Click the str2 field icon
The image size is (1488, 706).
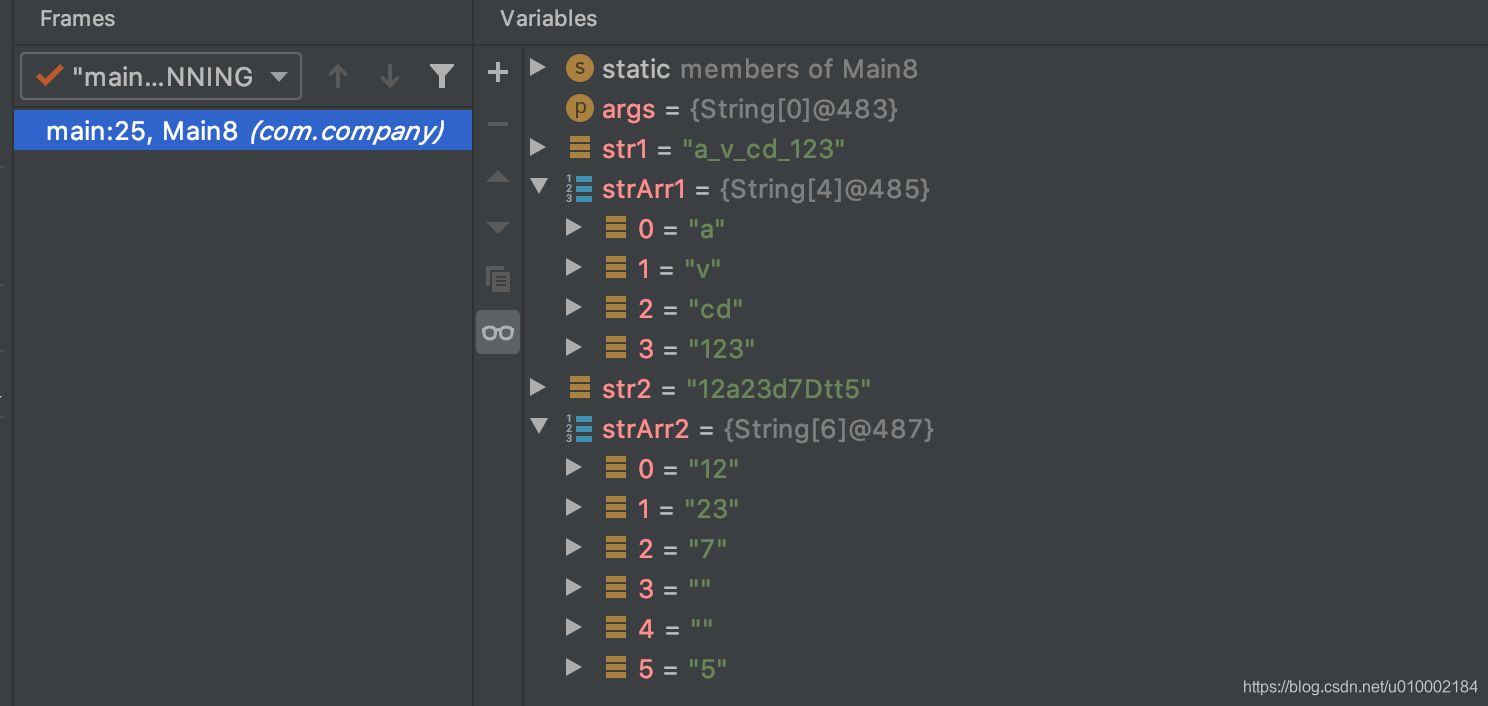click(x=579, y=387)
